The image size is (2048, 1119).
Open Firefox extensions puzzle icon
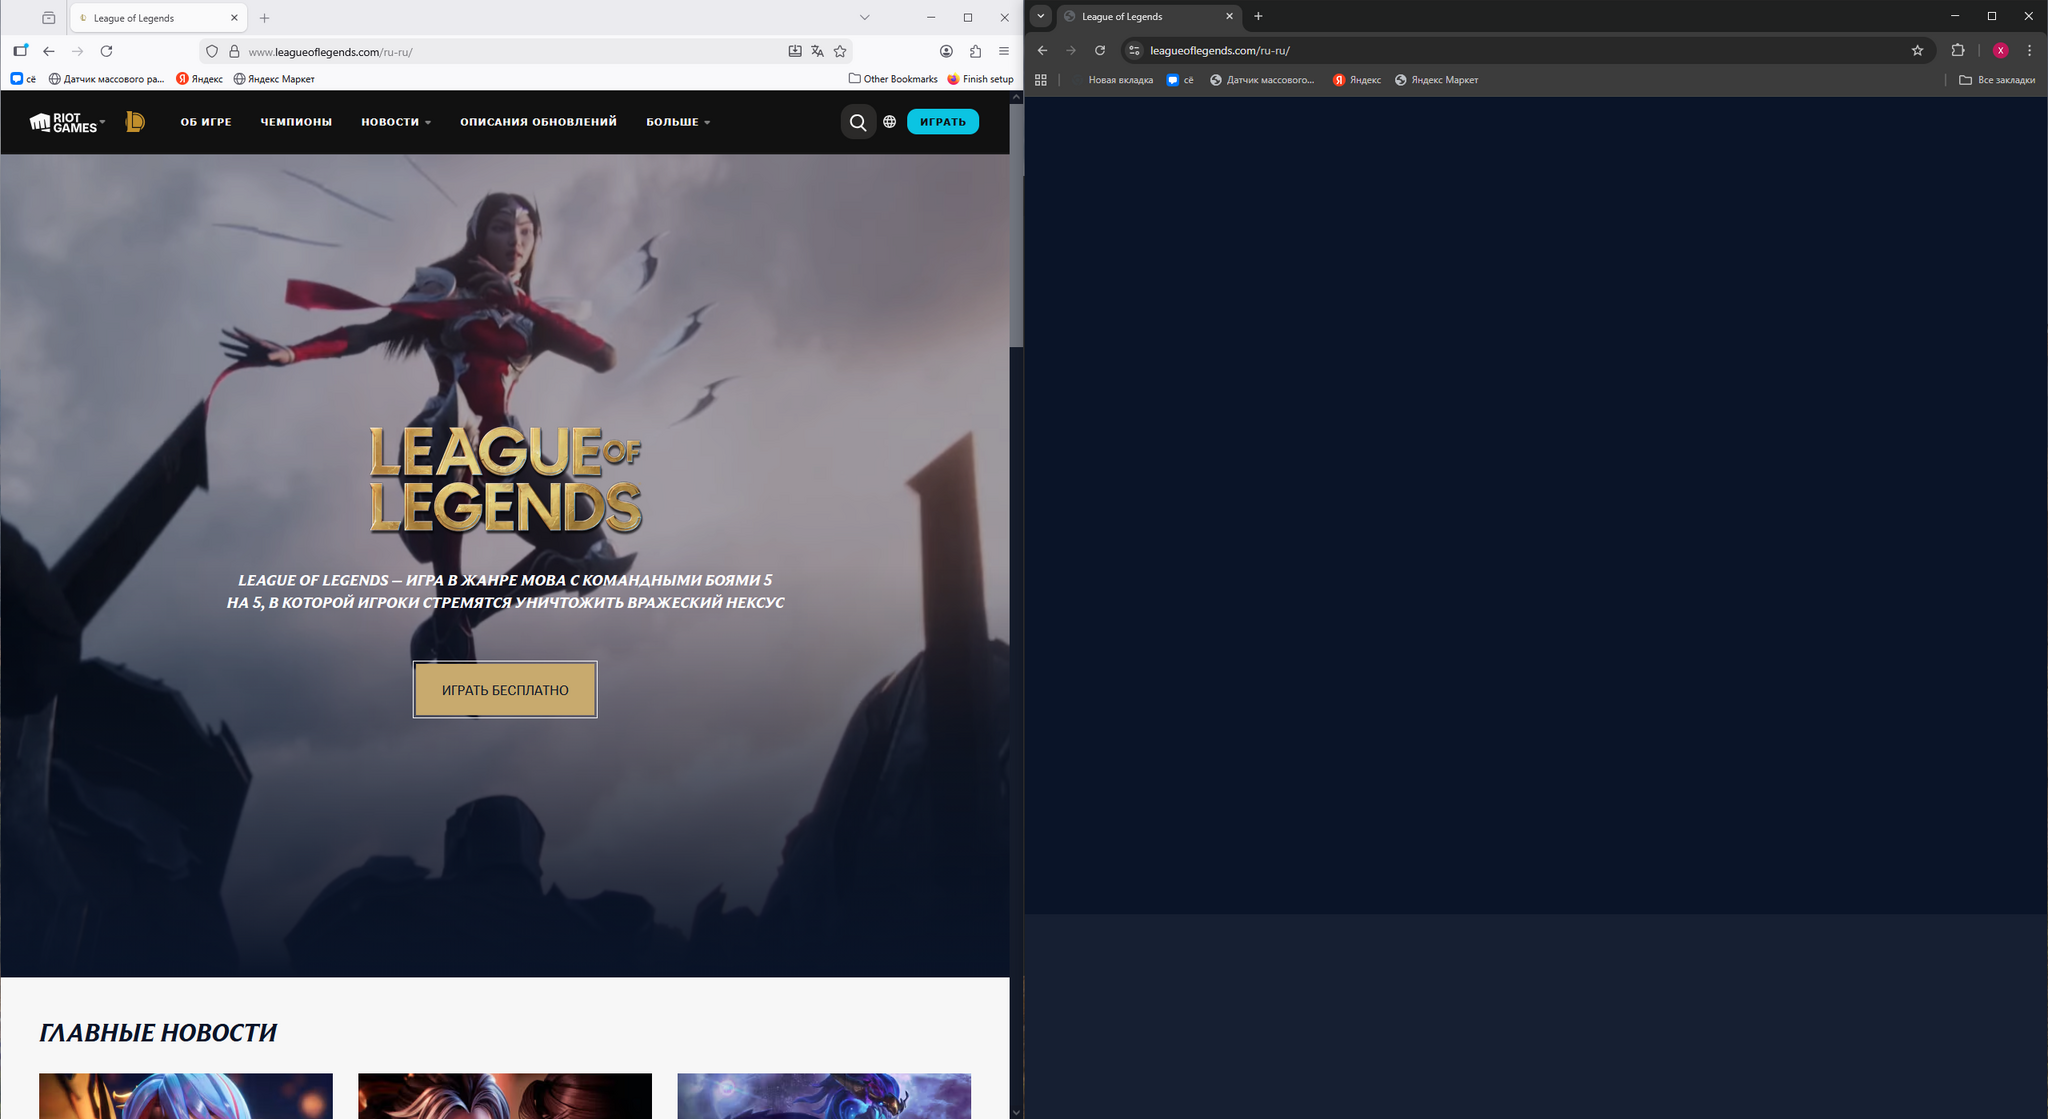[x=975, y=51]
